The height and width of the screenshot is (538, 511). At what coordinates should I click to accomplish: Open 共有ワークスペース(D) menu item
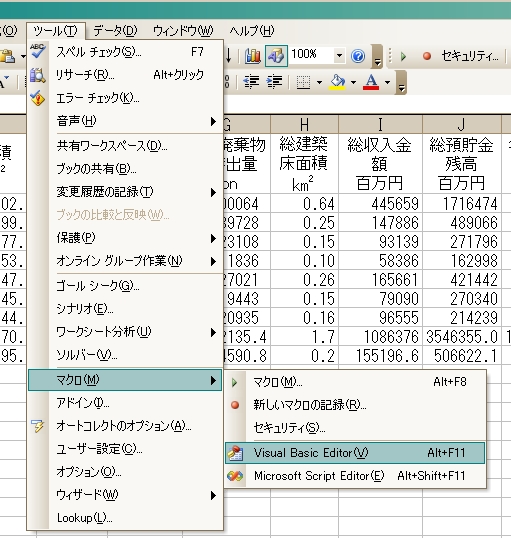pos(125,146)
